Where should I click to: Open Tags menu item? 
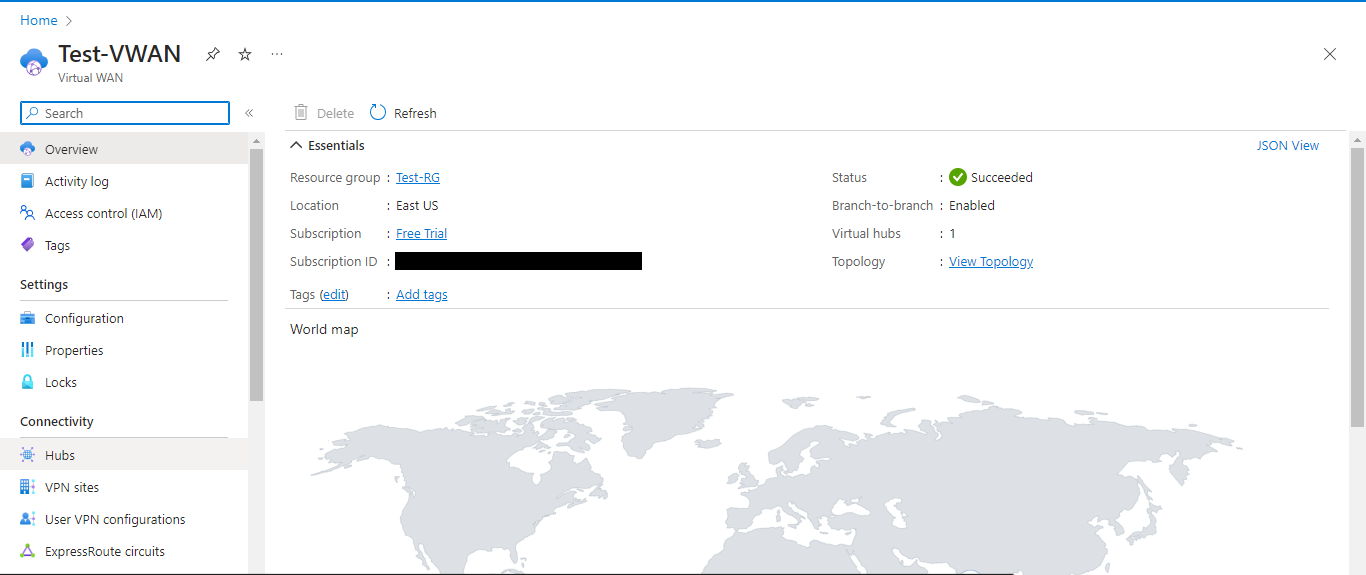[124, 245]
